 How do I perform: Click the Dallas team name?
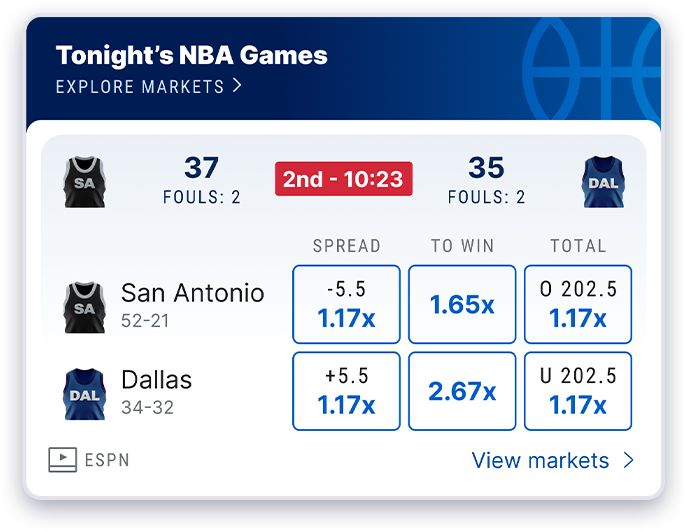click(156, 379)
